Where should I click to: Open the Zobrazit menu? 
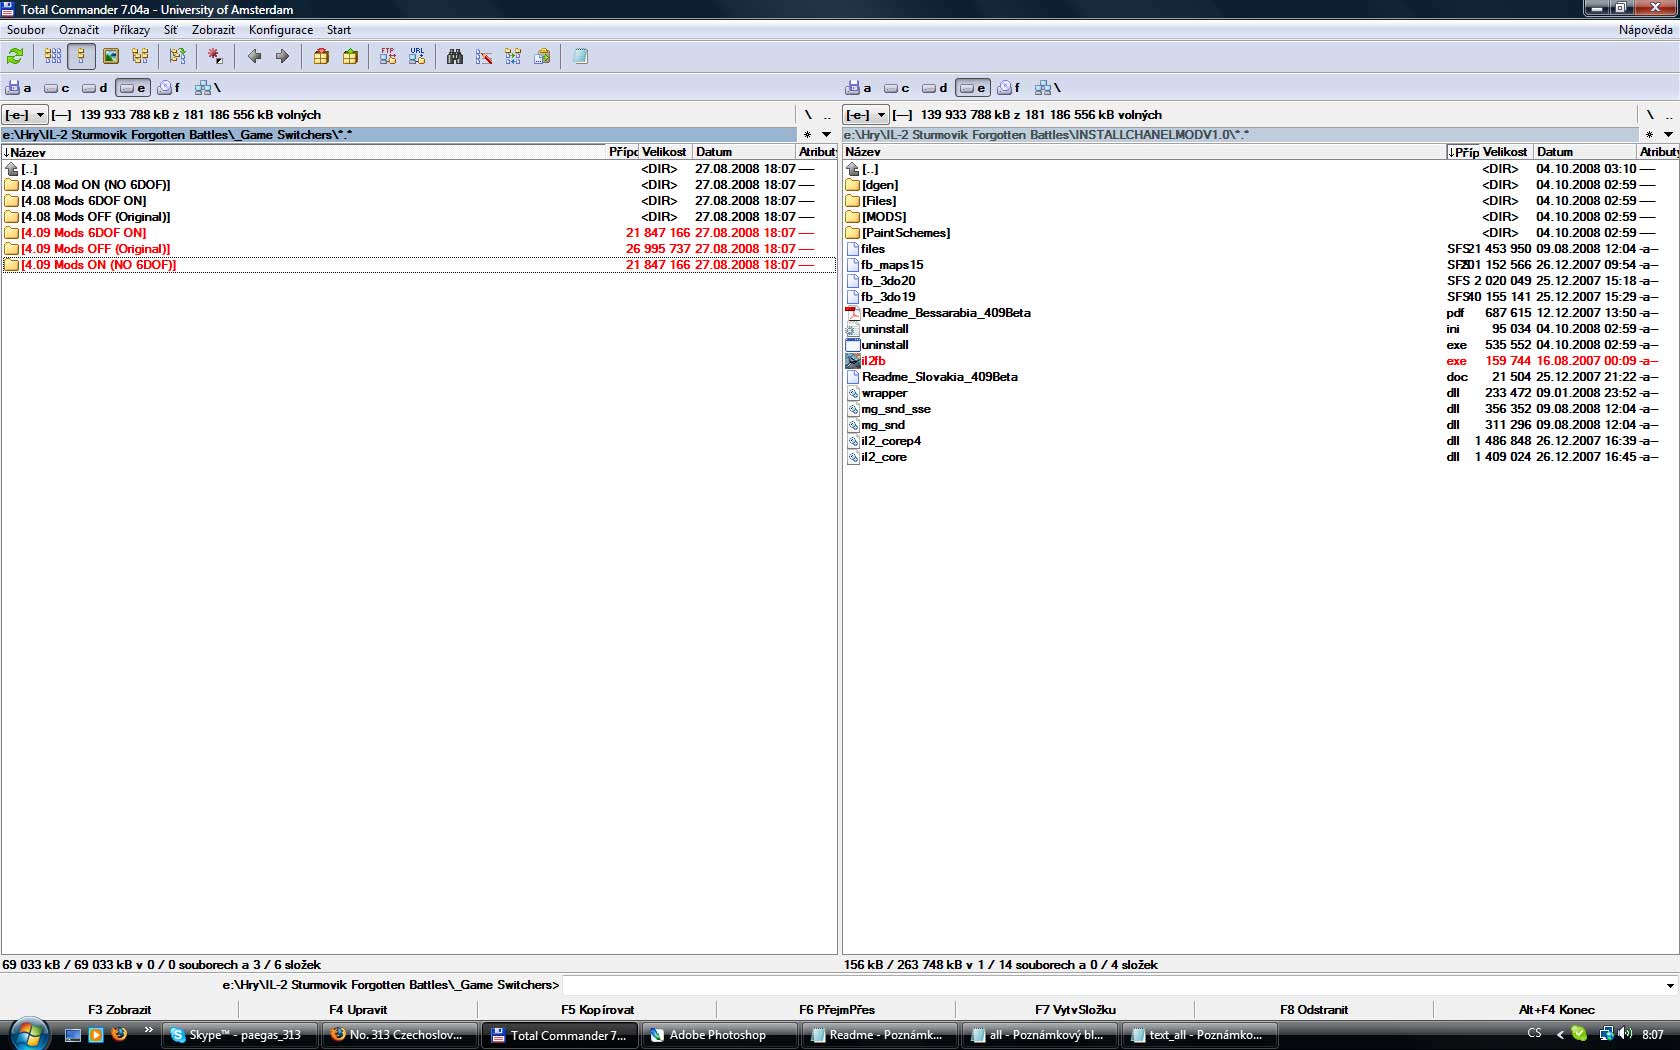tap(213, 30)
